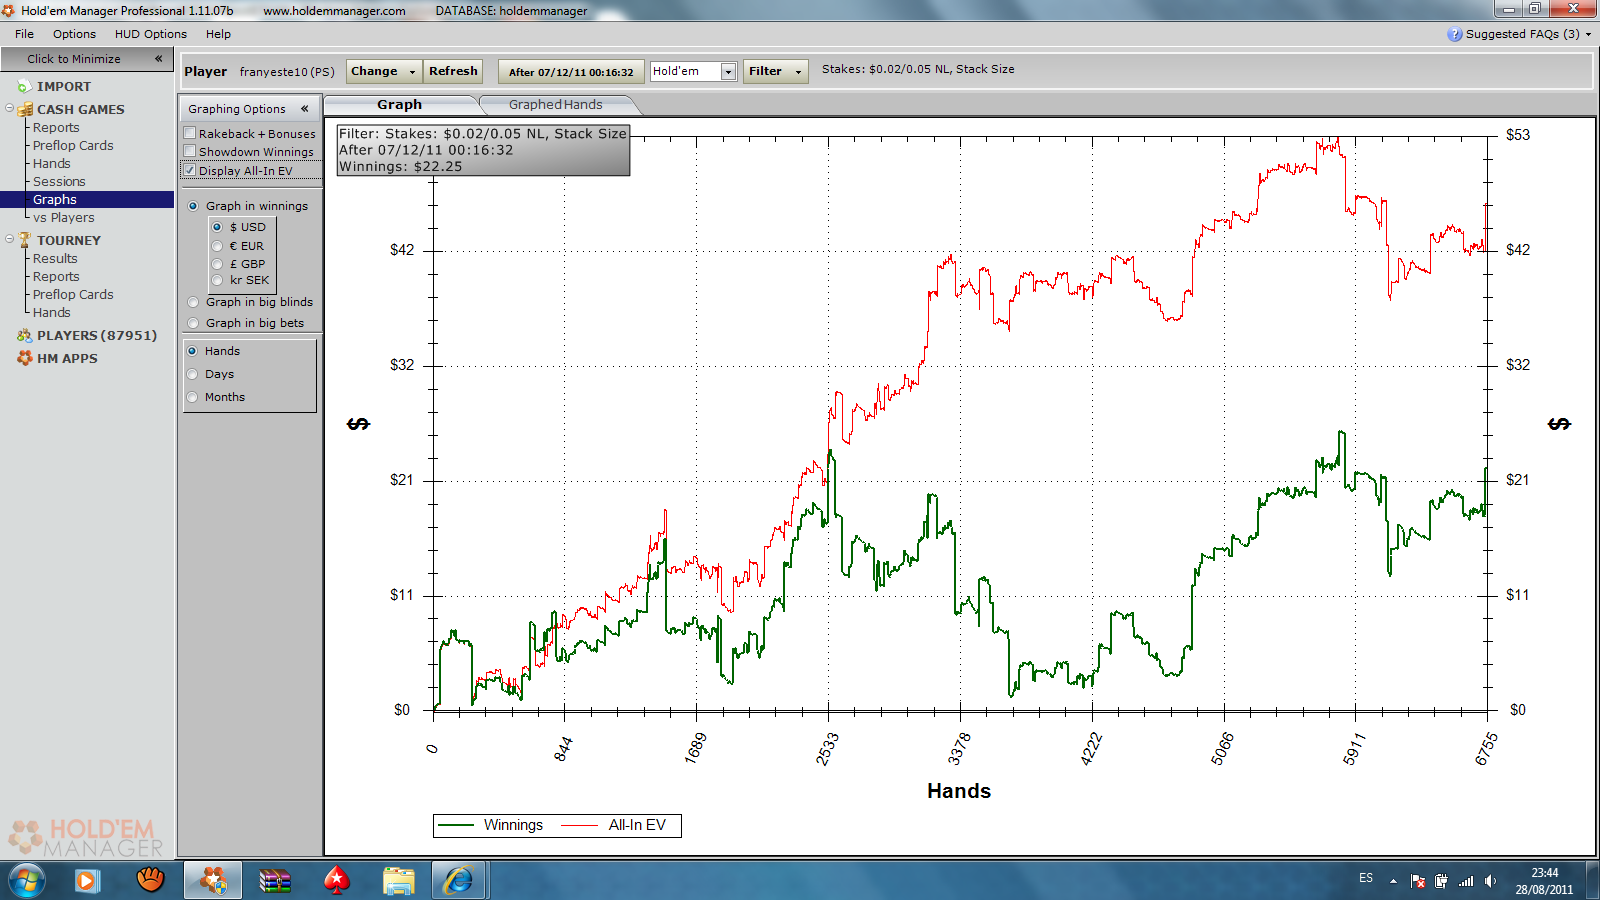Open the Hold'em game type combo box

pos(694,71)
